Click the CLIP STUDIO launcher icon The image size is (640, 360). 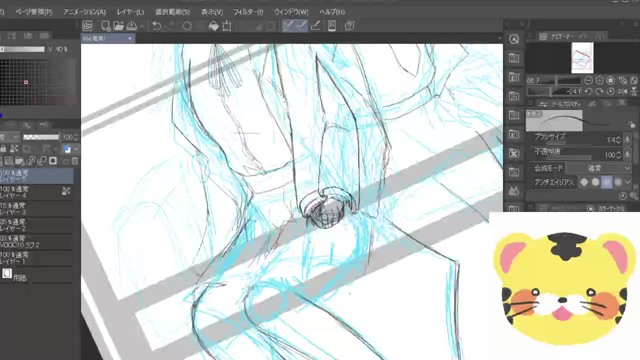(88, 26)
